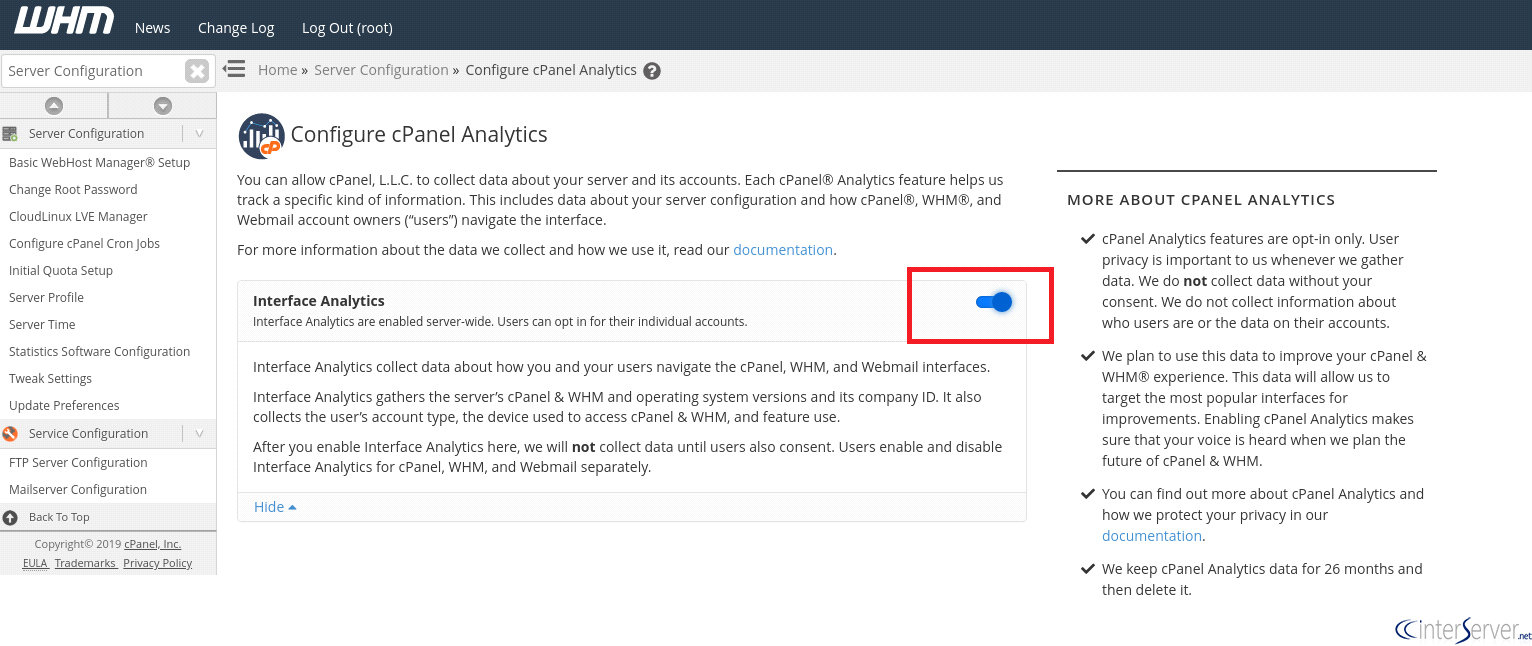Image resolution: width=1532 pixels, height=646 pixels.
Task: Click MORE ABOUT CPANEL ANALYTICS heading
Action: pyautogui.click(x=1201, y=200)
